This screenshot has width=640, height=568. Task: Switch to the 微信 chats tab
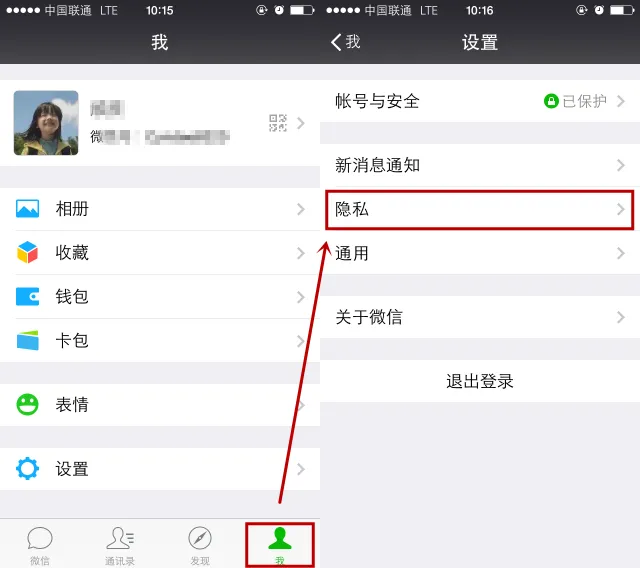click(40, 546)
